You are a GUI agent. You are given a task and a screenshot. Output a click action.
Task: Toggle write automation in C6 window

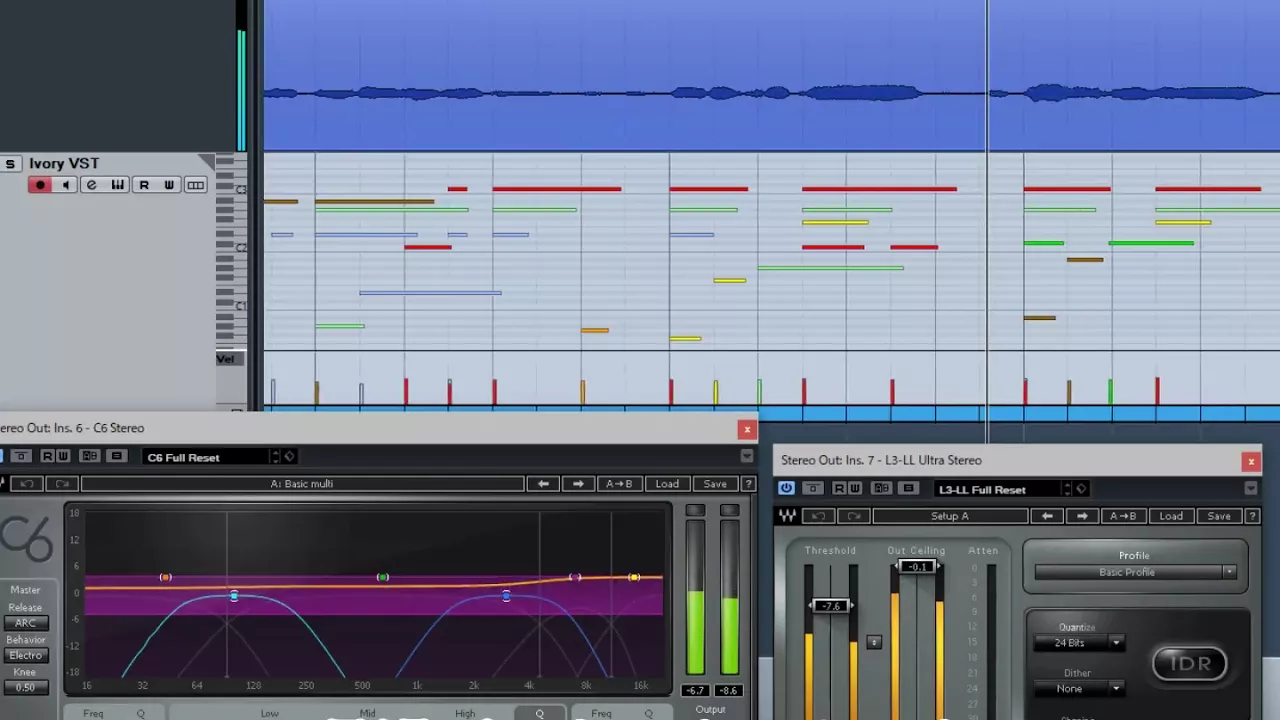(x=63, y=456)
